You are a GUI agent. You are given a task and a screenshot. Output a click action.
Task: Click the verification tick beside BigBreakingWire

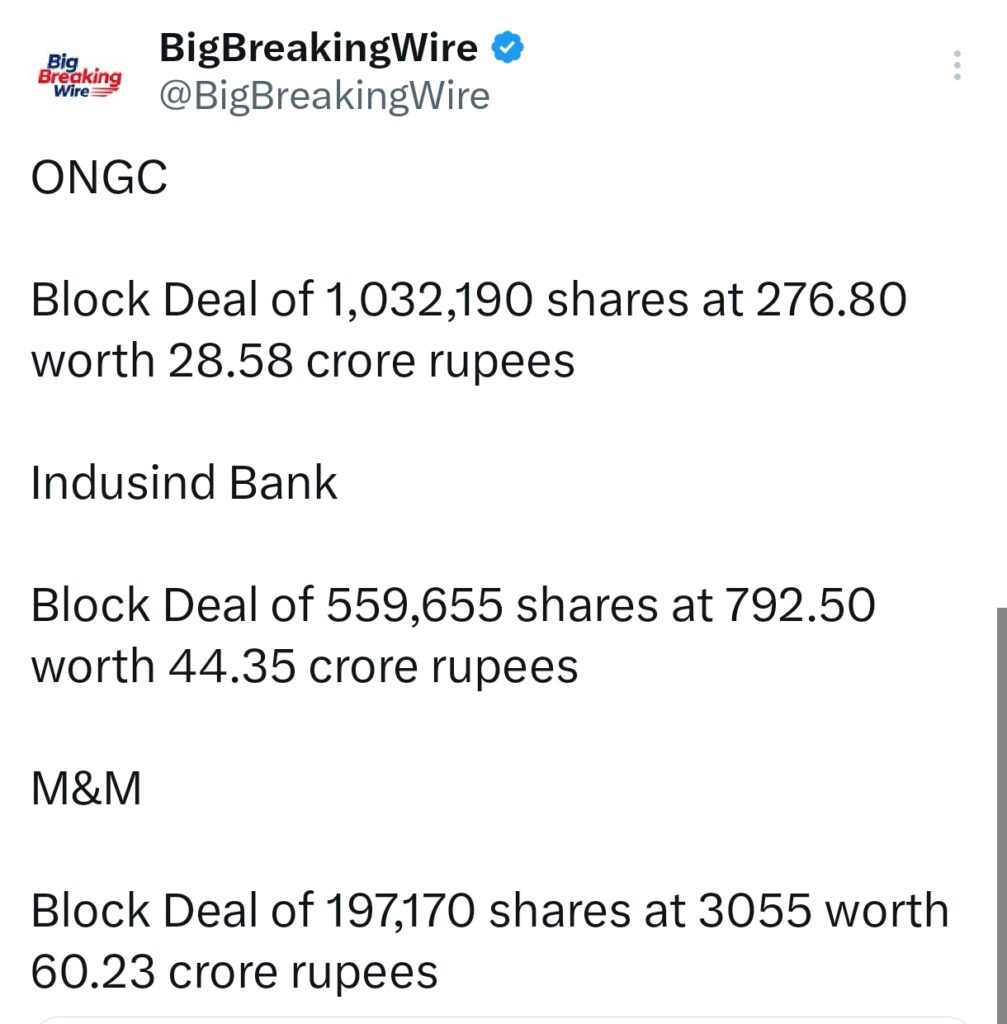click(508, 45)
